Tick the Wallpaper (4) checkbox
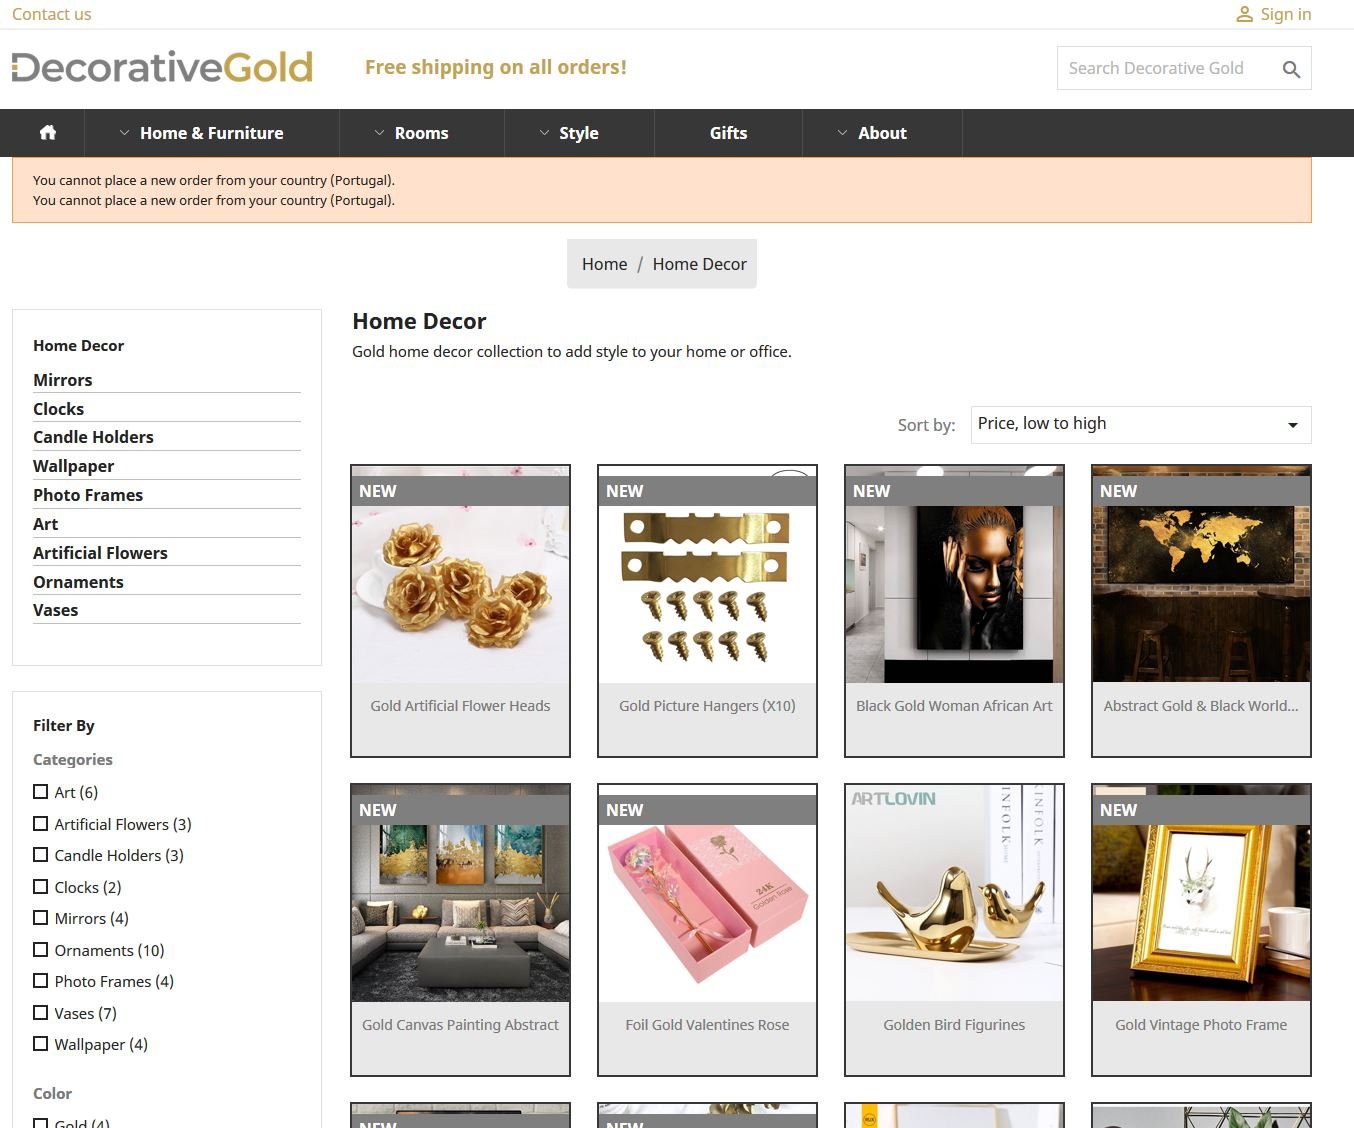 pos(41,1044)
